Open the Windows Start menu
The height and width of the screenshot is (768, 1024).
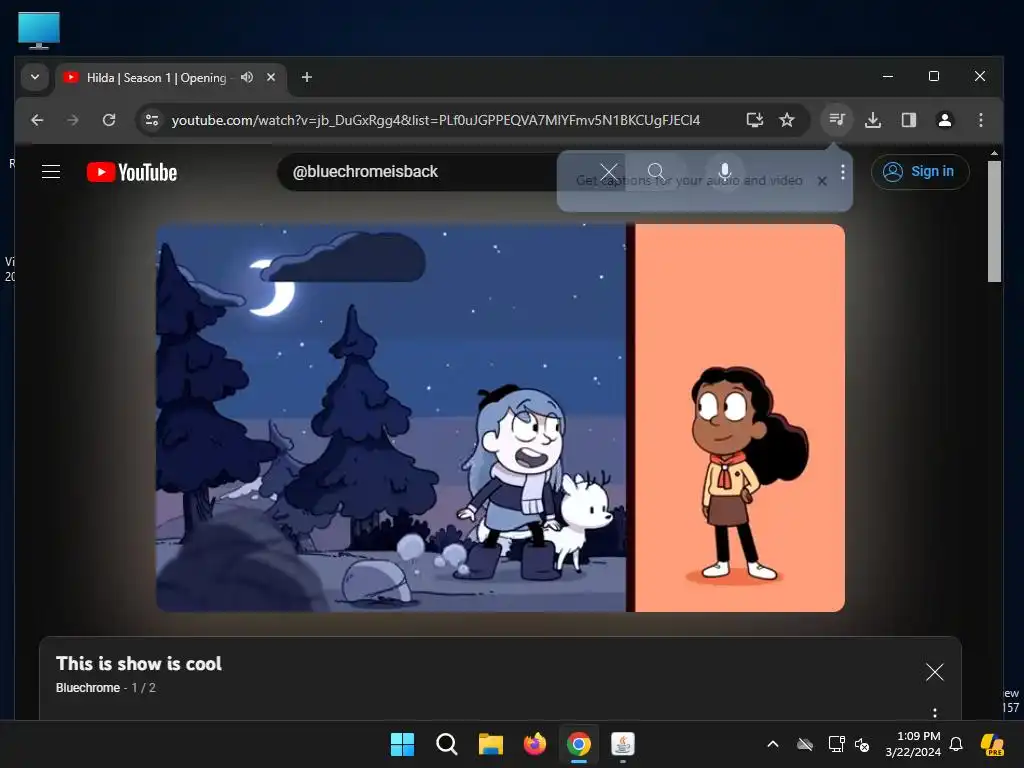[x=402, y=744]
